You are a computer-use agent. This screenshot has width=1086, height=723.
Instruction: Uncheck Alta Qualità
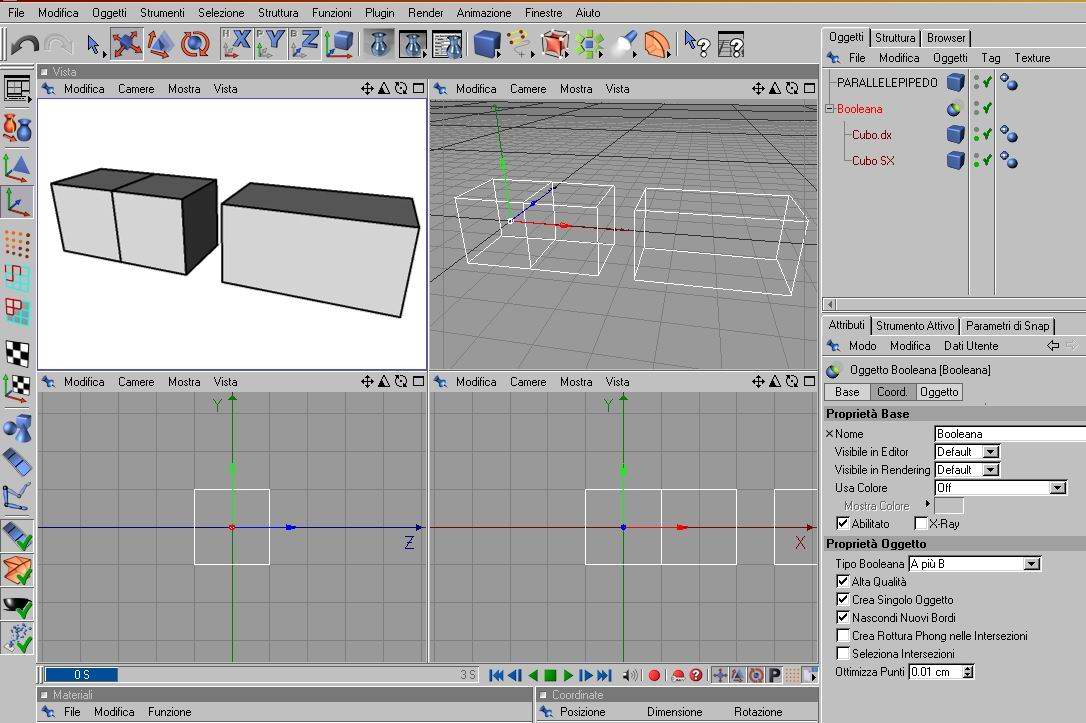pyautogui.click(x=843, y=581)
